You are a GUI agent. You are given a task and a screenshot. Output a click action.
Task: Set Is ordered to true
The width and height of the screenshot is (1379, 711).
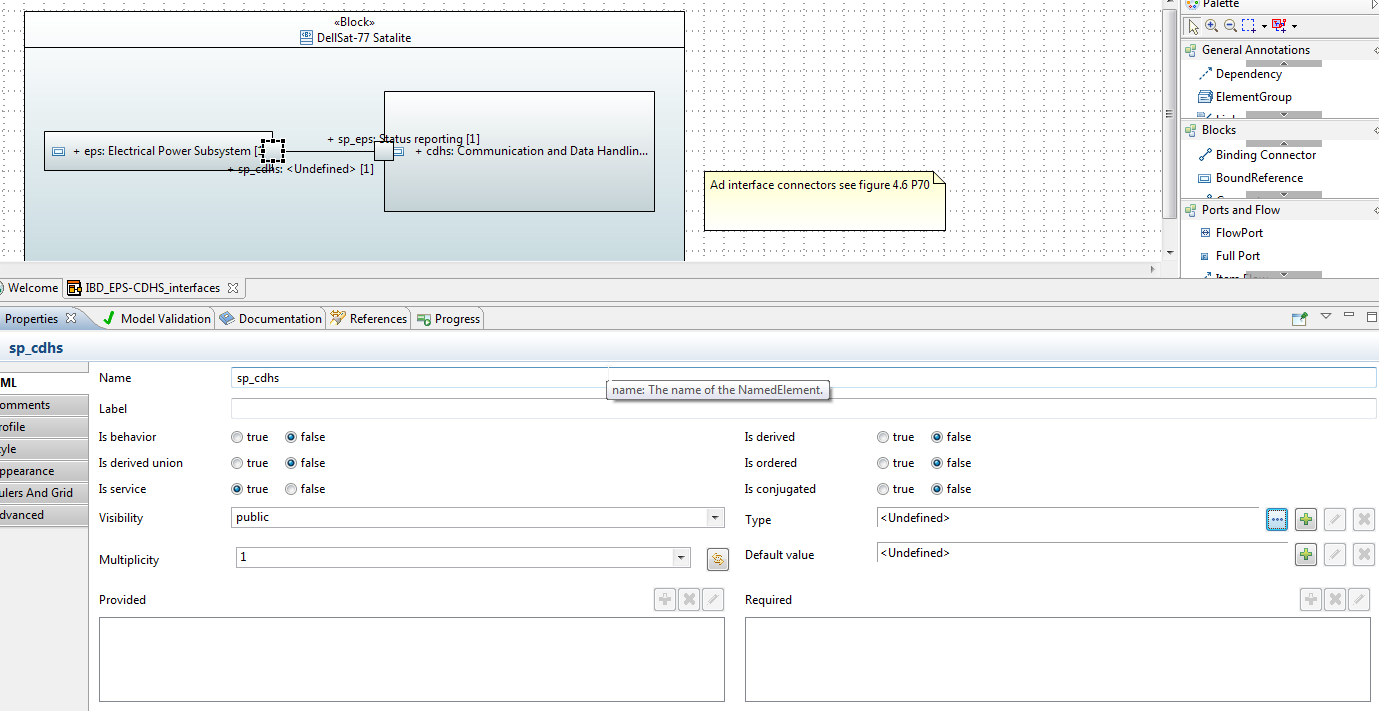883,463
